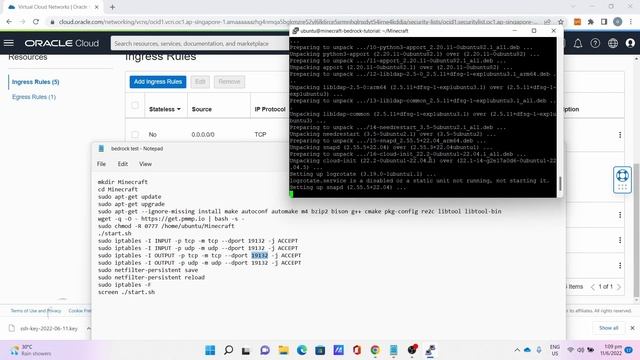Click the Oracle page vertical scrollbar
Viewport: 640px width, 360px height.
coord(636,231)
